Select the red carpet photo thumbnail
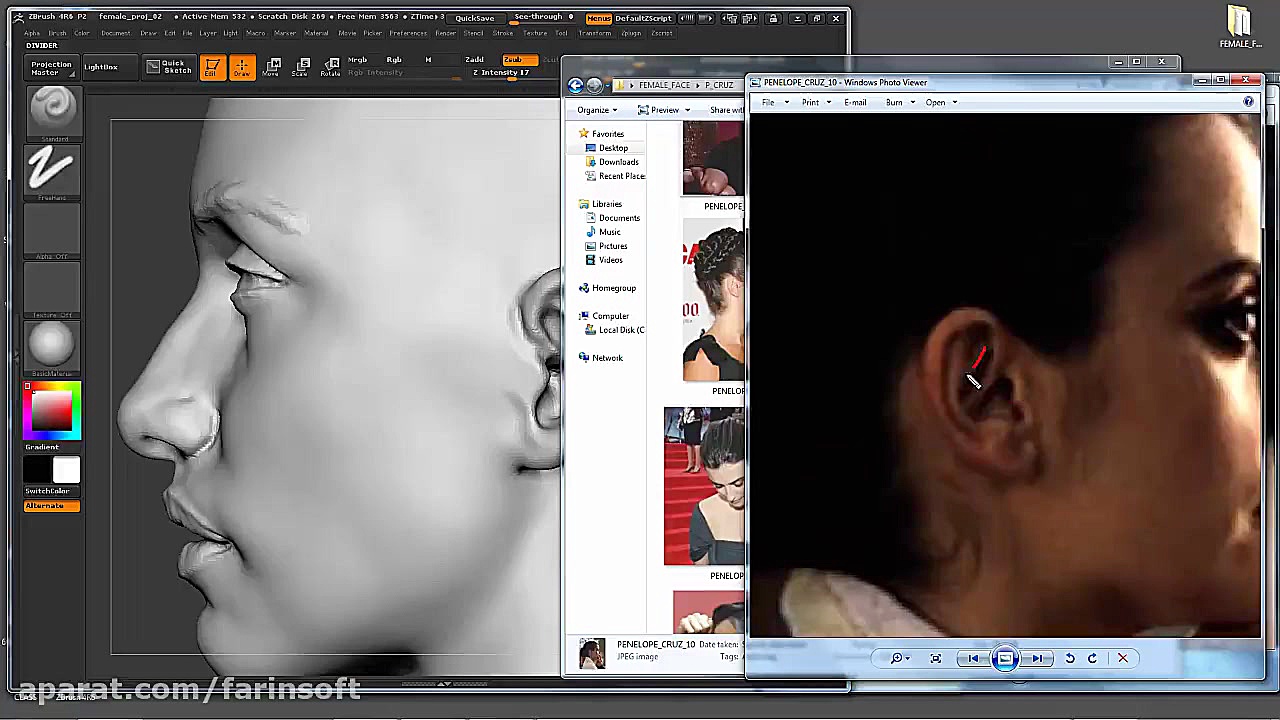This screenshot has width=1280, height=720. click(704, 486)
